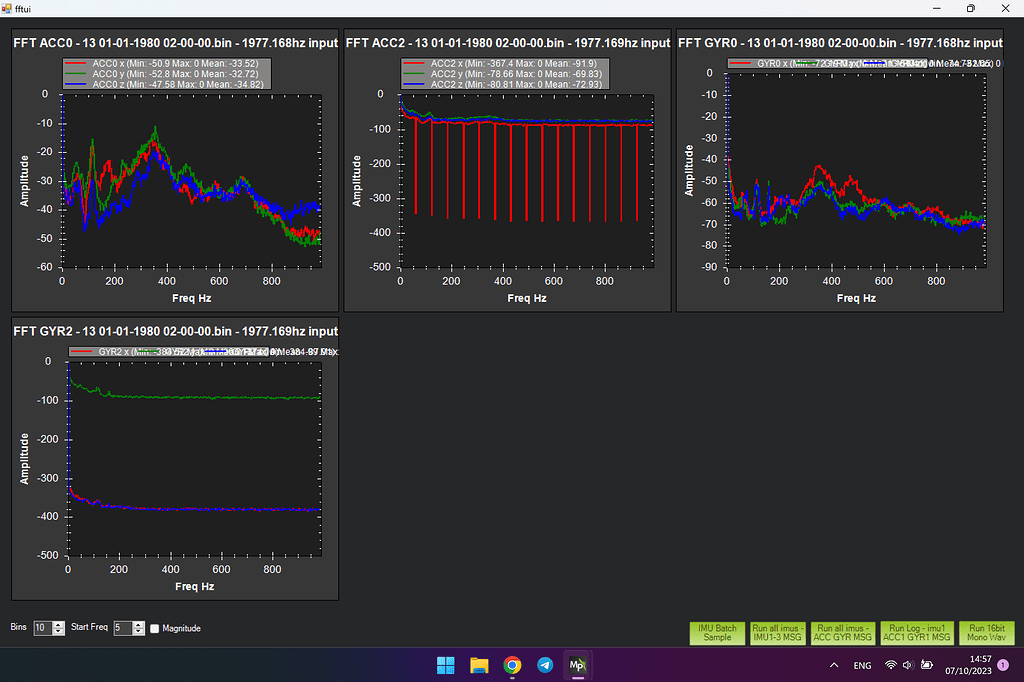Screen dimensions: 1024x682
Task: Open Telegram from the taskbar
Action: (544, 664)
